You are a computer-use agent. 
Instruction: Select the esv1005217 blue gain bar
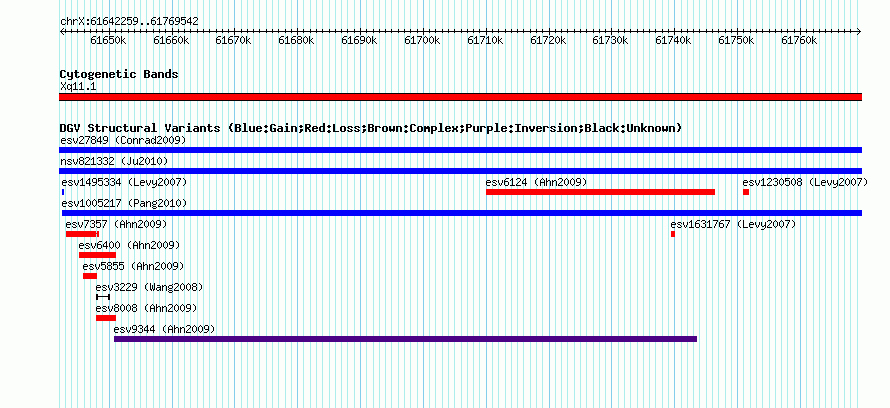pyautogui.click(x=461, y=213)
